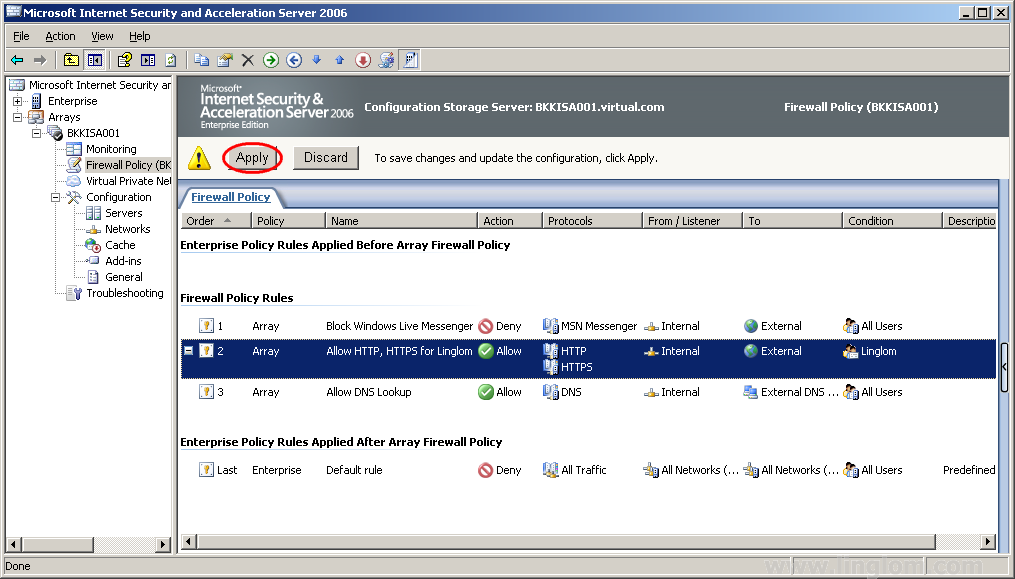Select Servers under Configuration
This screenshot has height=579, width=1015.
tap(124, 213)
